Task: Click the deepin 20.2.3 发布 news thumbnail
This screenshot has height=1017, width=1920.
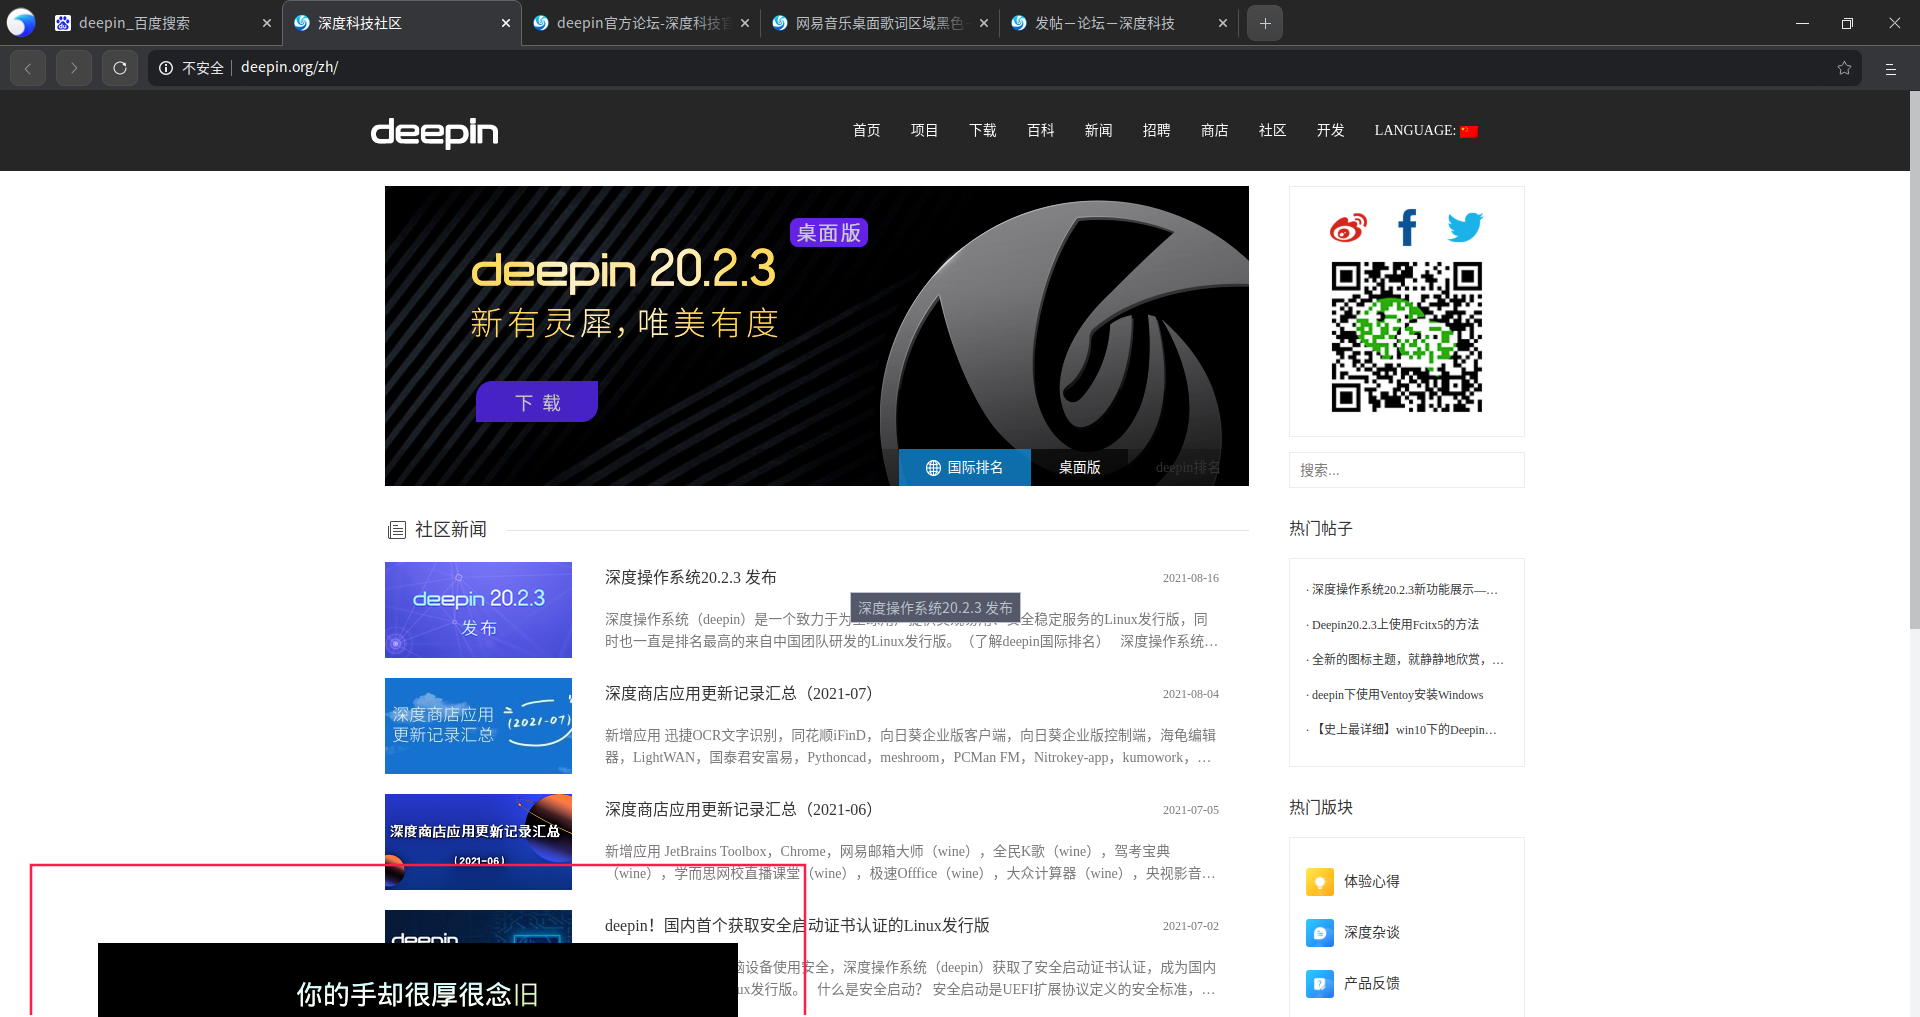Action: [x=478, y=610]
